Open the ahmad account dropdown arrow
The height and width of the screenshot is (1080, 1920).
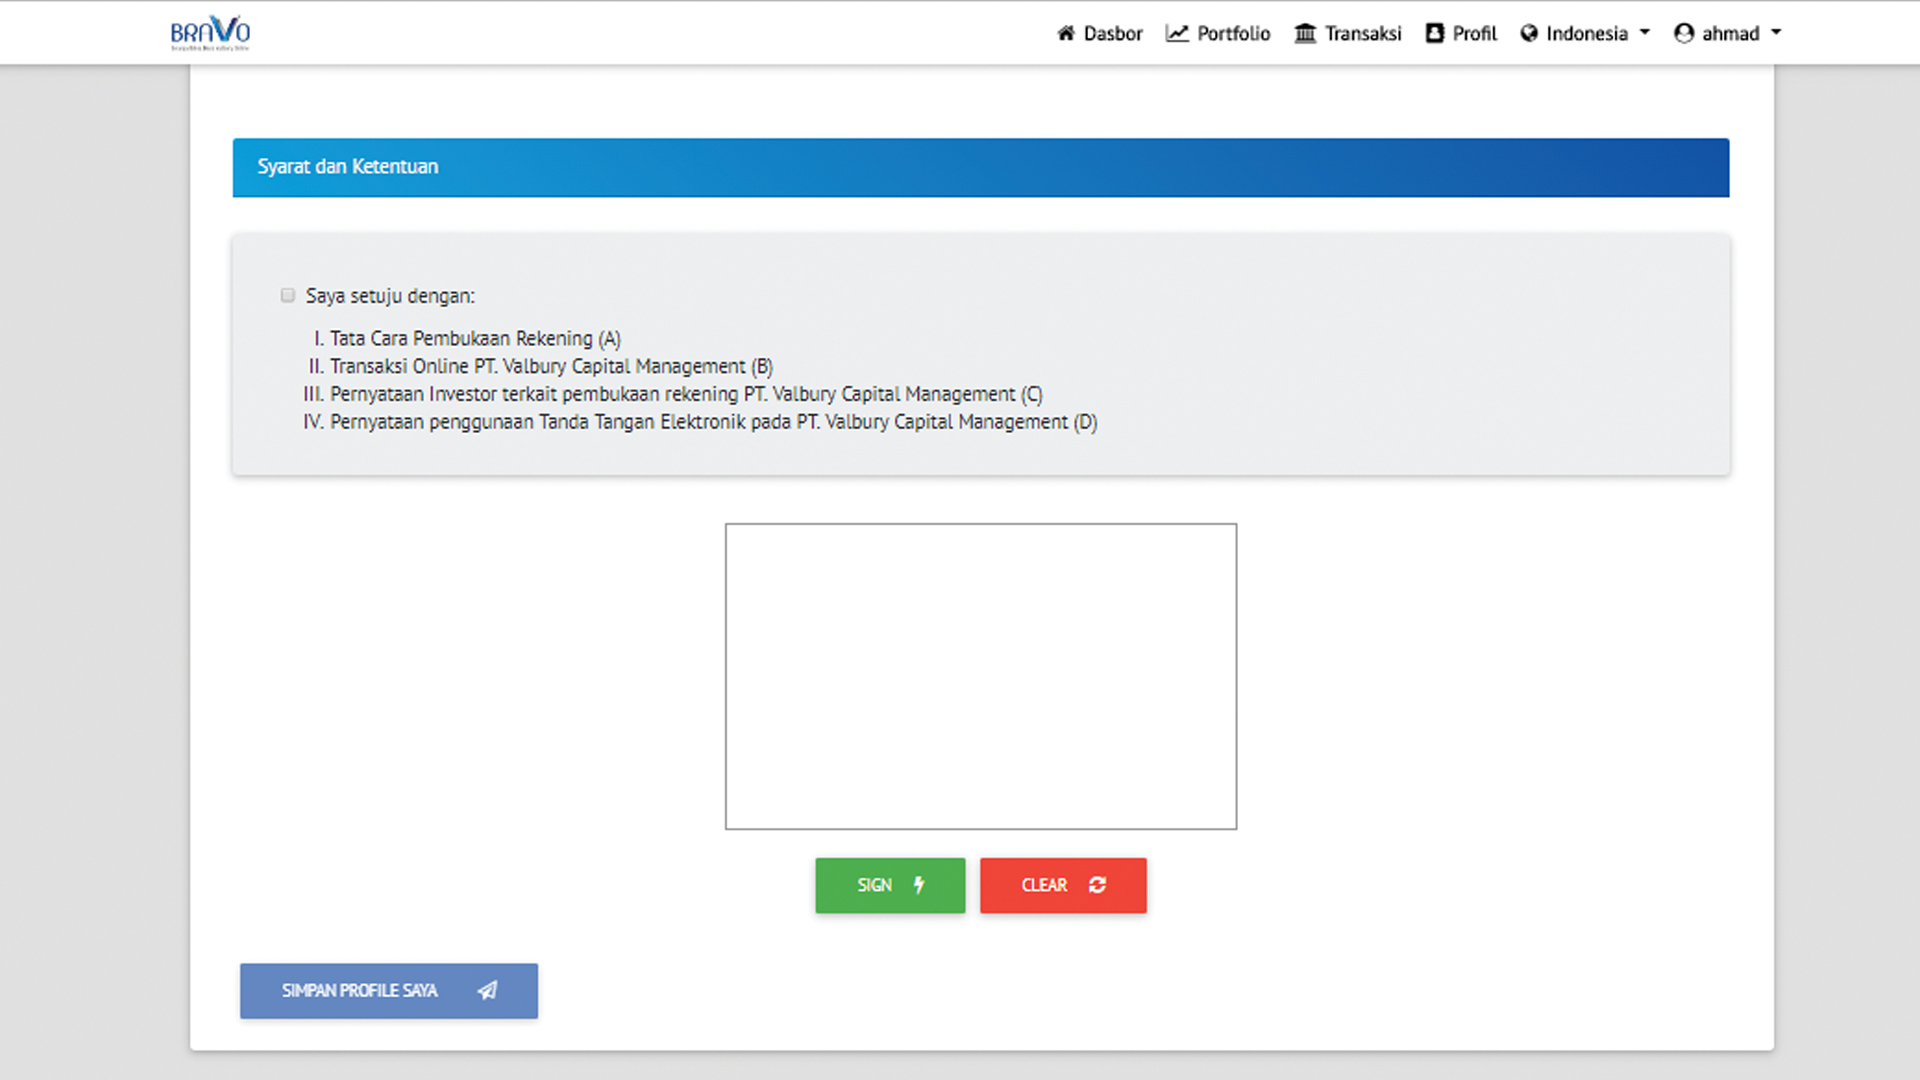(1776, 32)
